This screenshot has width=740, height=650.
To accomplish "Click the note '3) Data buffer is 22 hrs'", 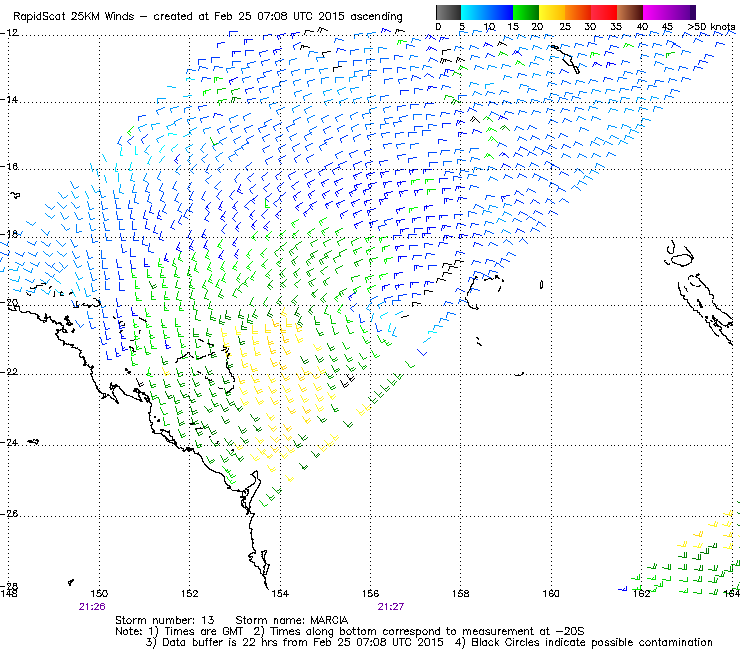I will (x=210, y=642).
